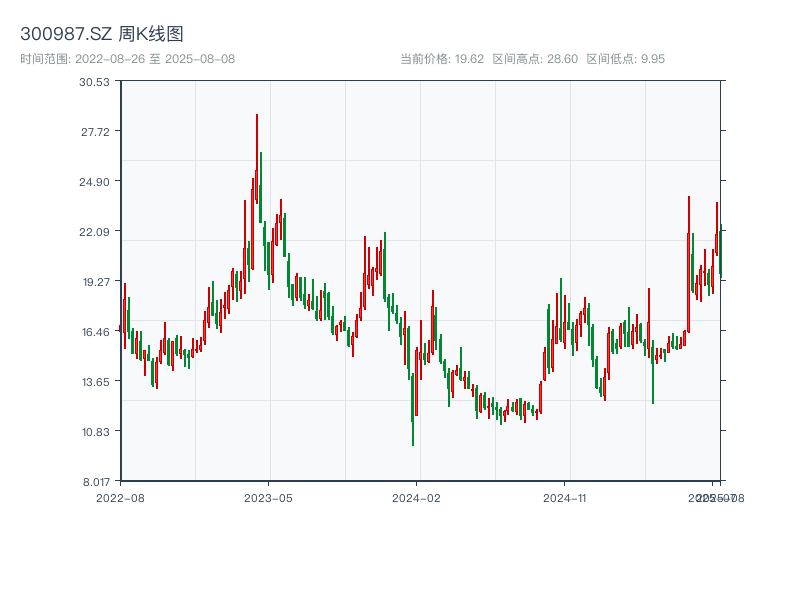800x600 pixels.
Task: Click the chart title 300987.SZ 周K线图
Action: [x=102, y=34]
